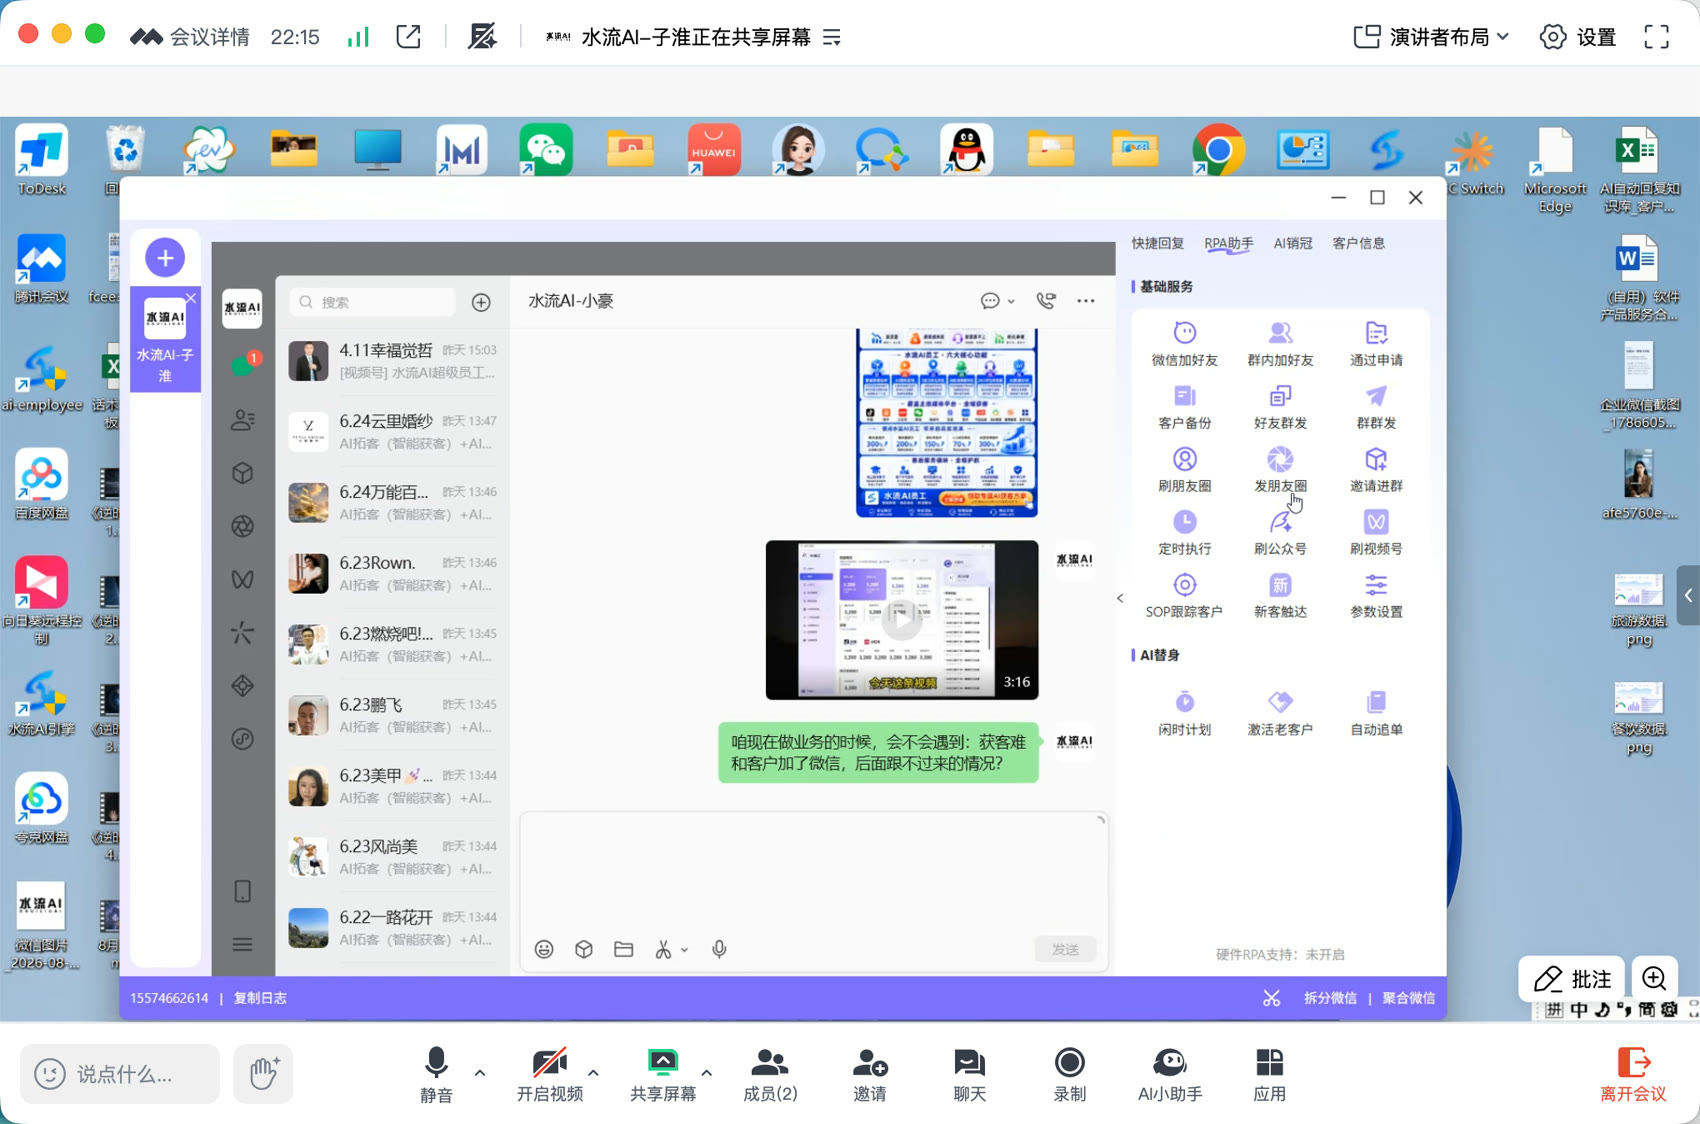
Task: Open the 刷视频号 function
Action: tap(1376, 532)
